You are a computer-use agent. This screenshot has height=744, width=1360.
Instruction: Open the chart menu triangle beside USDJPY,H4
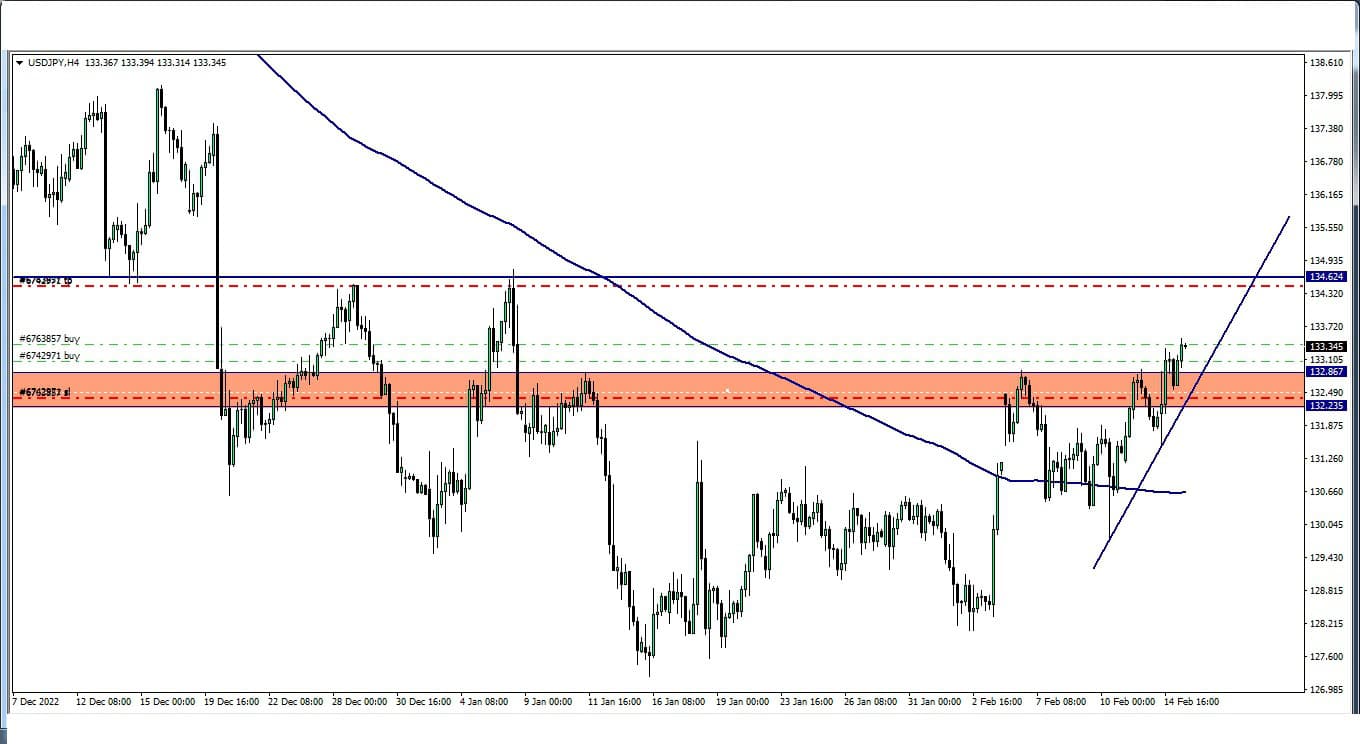(x=19, y=63)
